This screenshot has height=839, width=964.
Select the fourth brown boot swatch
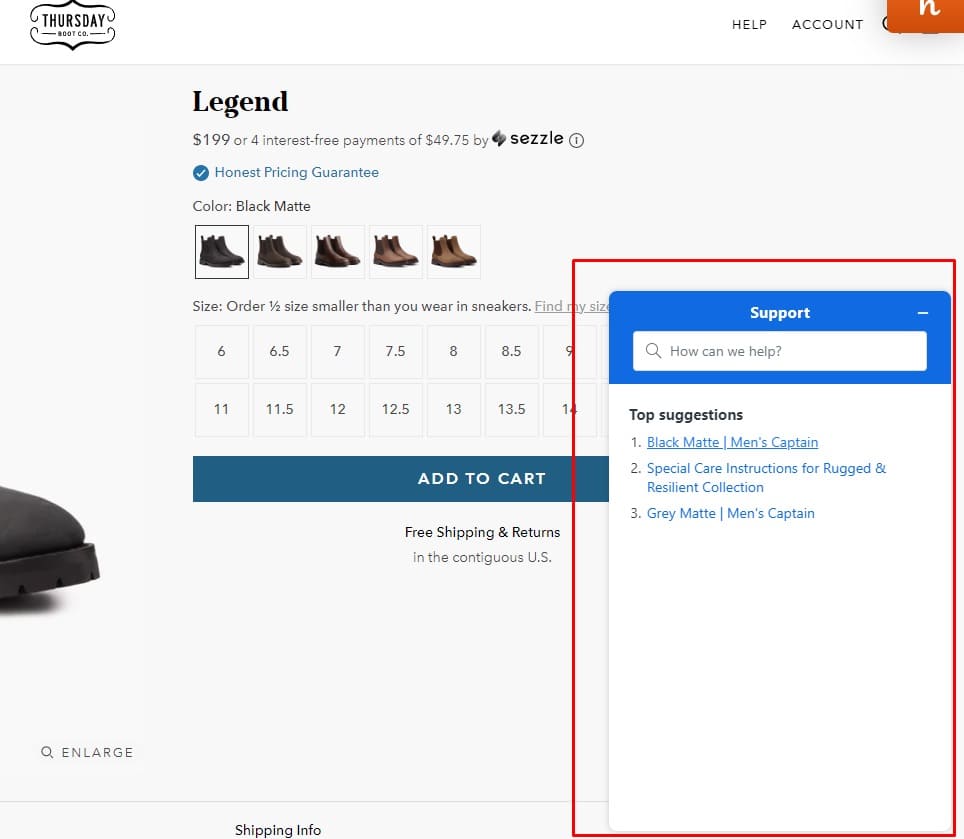point(396,251)
